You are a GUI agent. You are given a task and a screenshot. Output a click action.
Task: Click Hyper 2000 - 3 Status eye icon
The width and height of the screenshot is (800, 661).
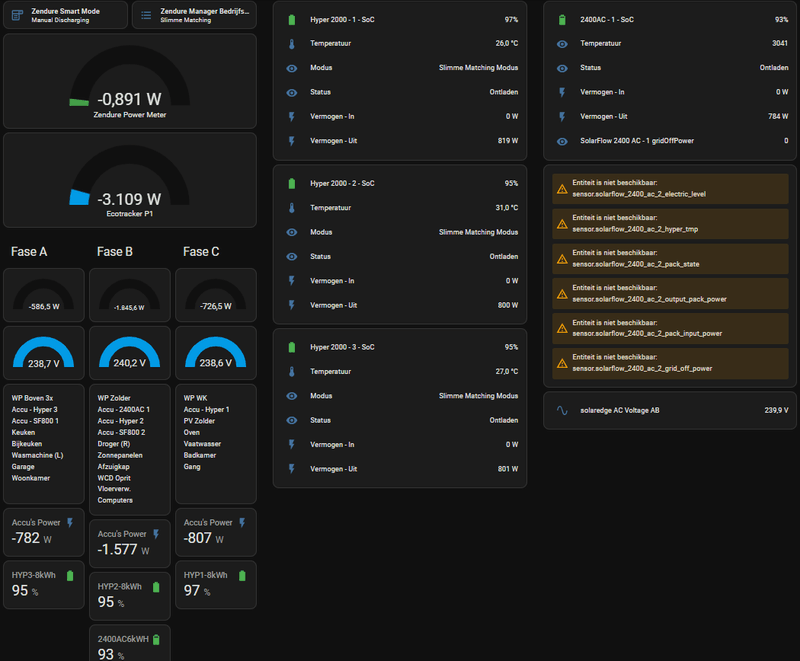tap(292, 421)
